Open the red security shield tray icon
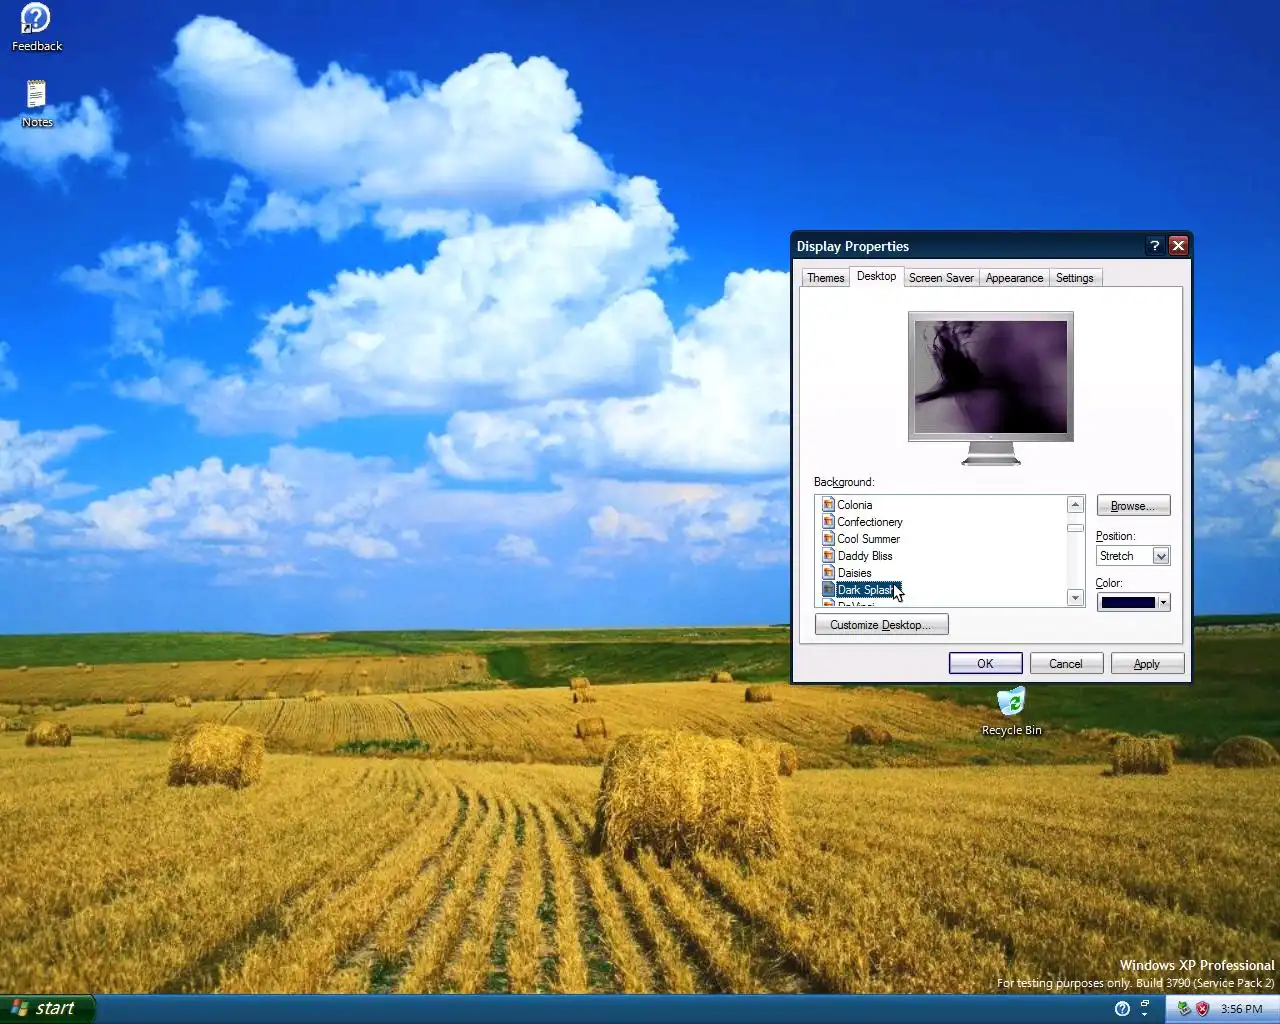 1202,1009
